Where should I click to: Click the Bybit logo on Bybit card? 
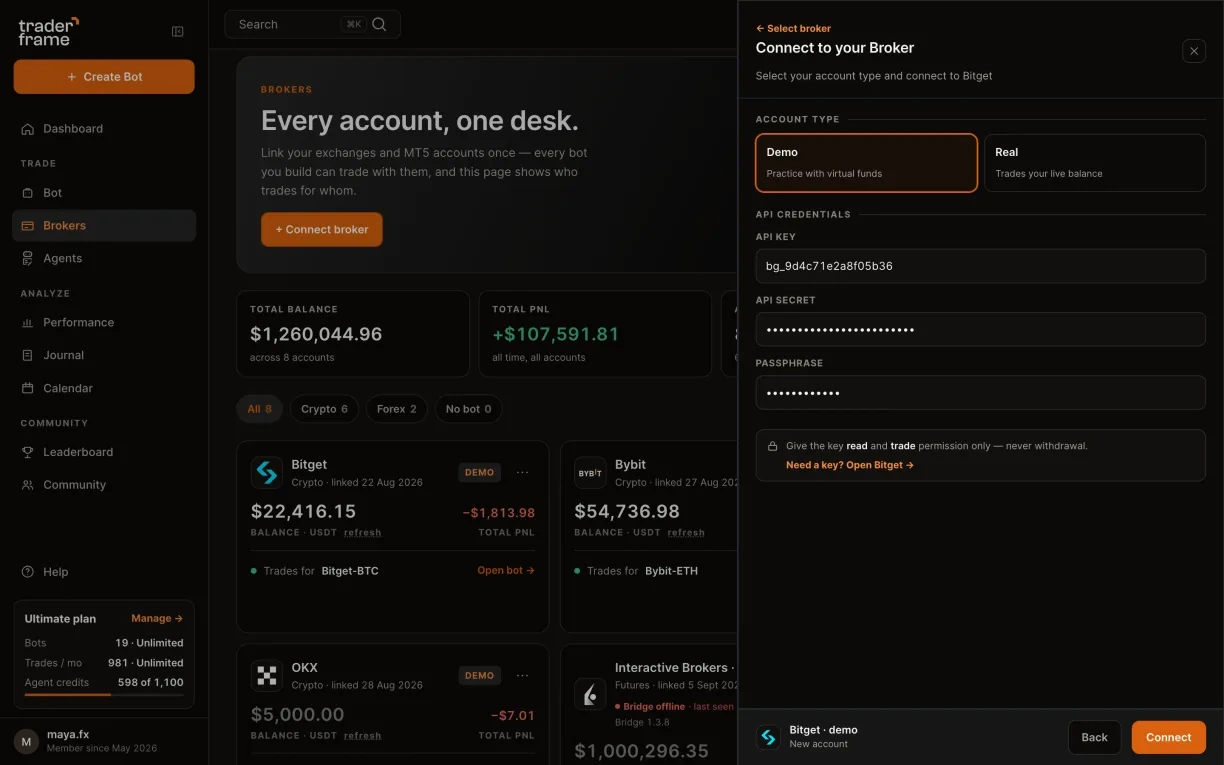point(590,472)
